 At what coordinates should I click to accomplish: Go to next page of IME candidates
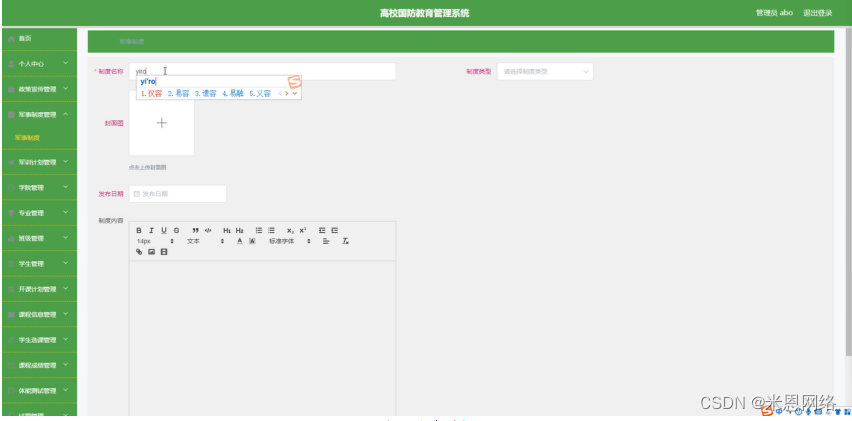click(287, 93)
